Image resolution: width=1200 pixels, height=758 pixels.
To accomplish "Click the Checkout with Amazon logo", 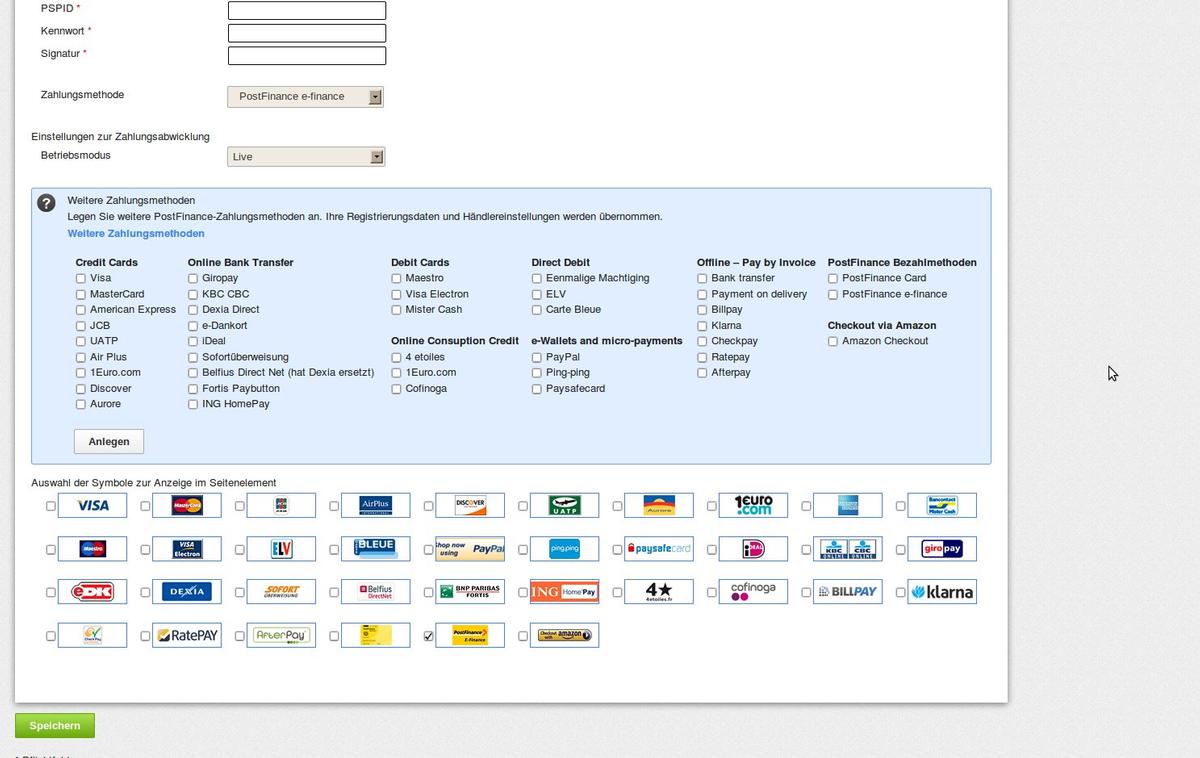I will 564,635.
